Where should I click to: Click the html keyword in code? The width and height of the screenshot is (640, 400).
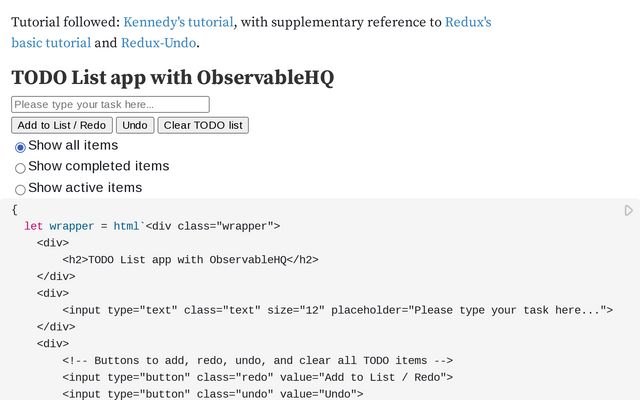126,226
